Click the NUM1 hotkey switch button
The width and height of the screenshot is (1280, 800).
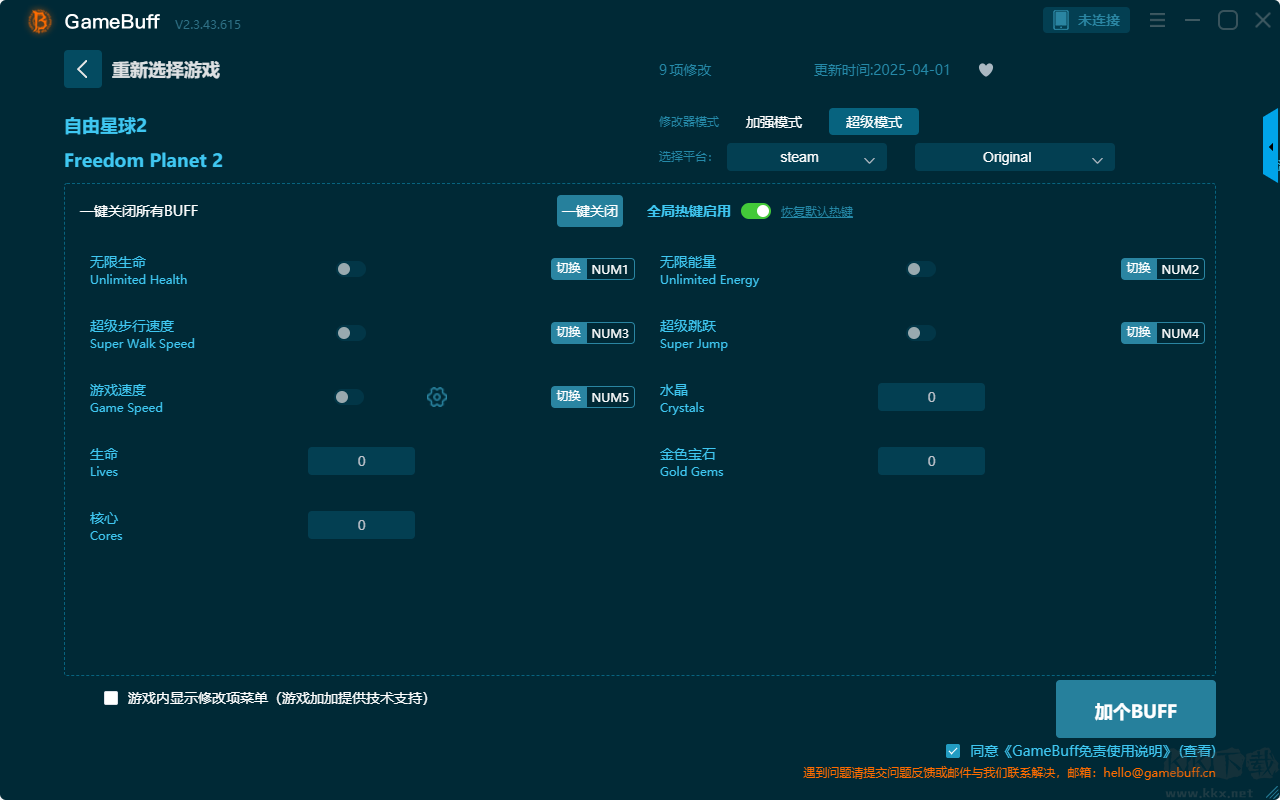pyautogui.click(x=593, y=269)
